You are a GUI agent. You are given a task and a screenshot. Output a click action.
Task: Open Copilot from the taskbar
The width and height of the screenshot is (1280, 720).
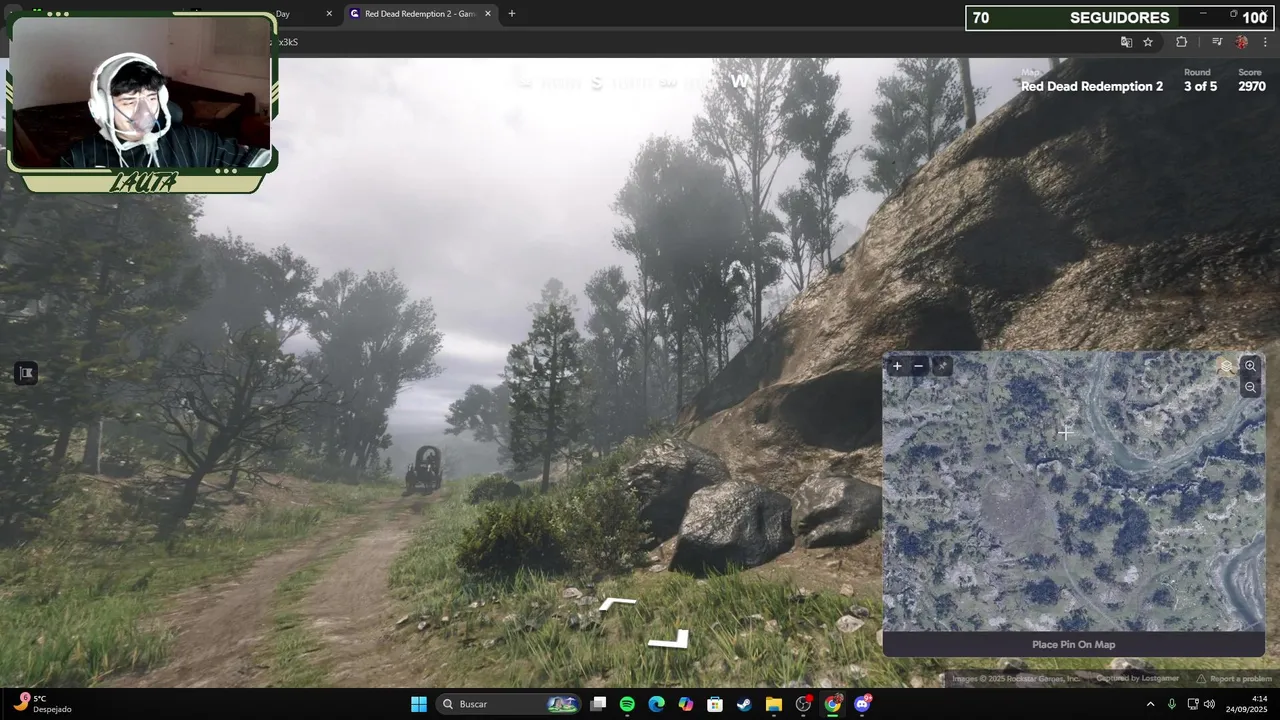coord(685,704)
